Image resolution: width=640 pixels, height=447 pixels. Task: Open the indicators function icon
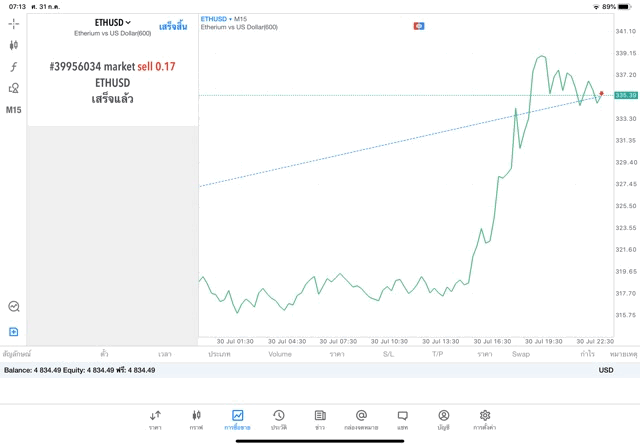coord(13,66)
